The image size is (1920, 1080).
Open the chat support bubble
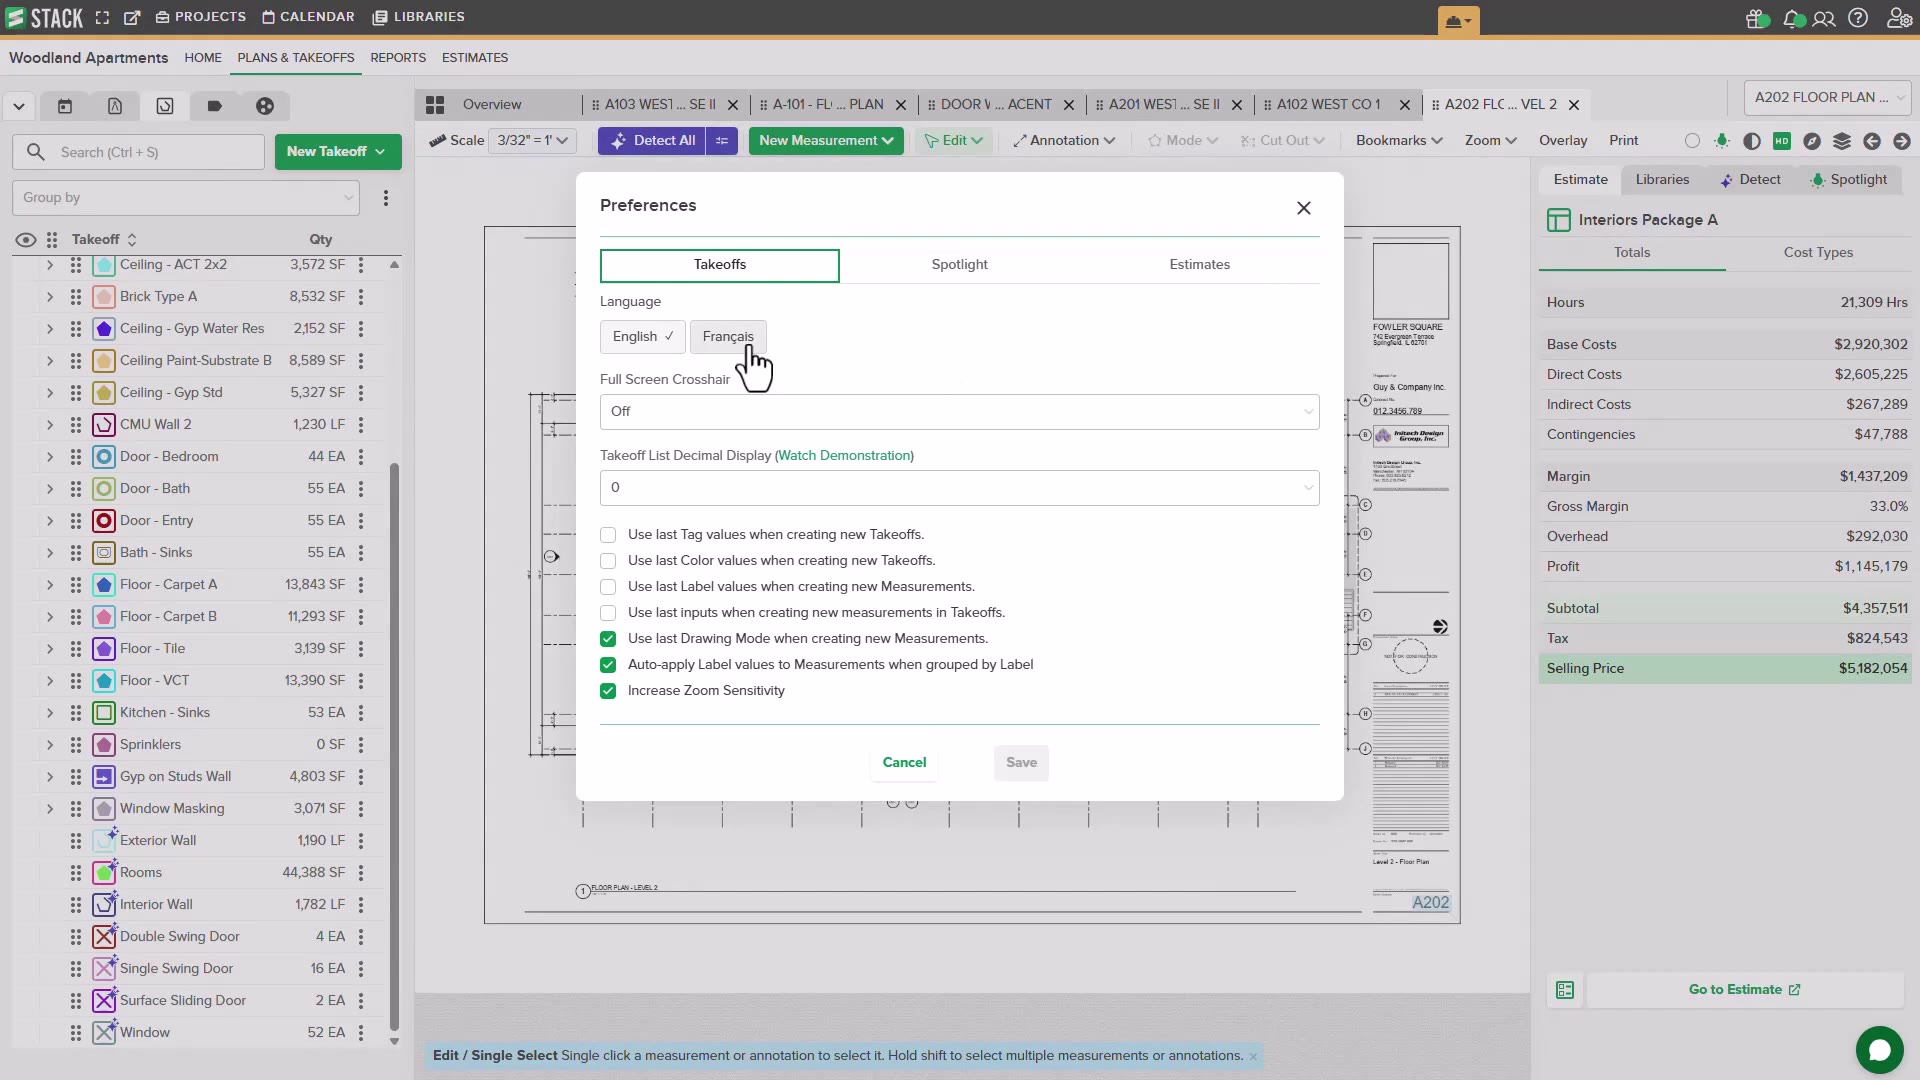[1879, 1050]
